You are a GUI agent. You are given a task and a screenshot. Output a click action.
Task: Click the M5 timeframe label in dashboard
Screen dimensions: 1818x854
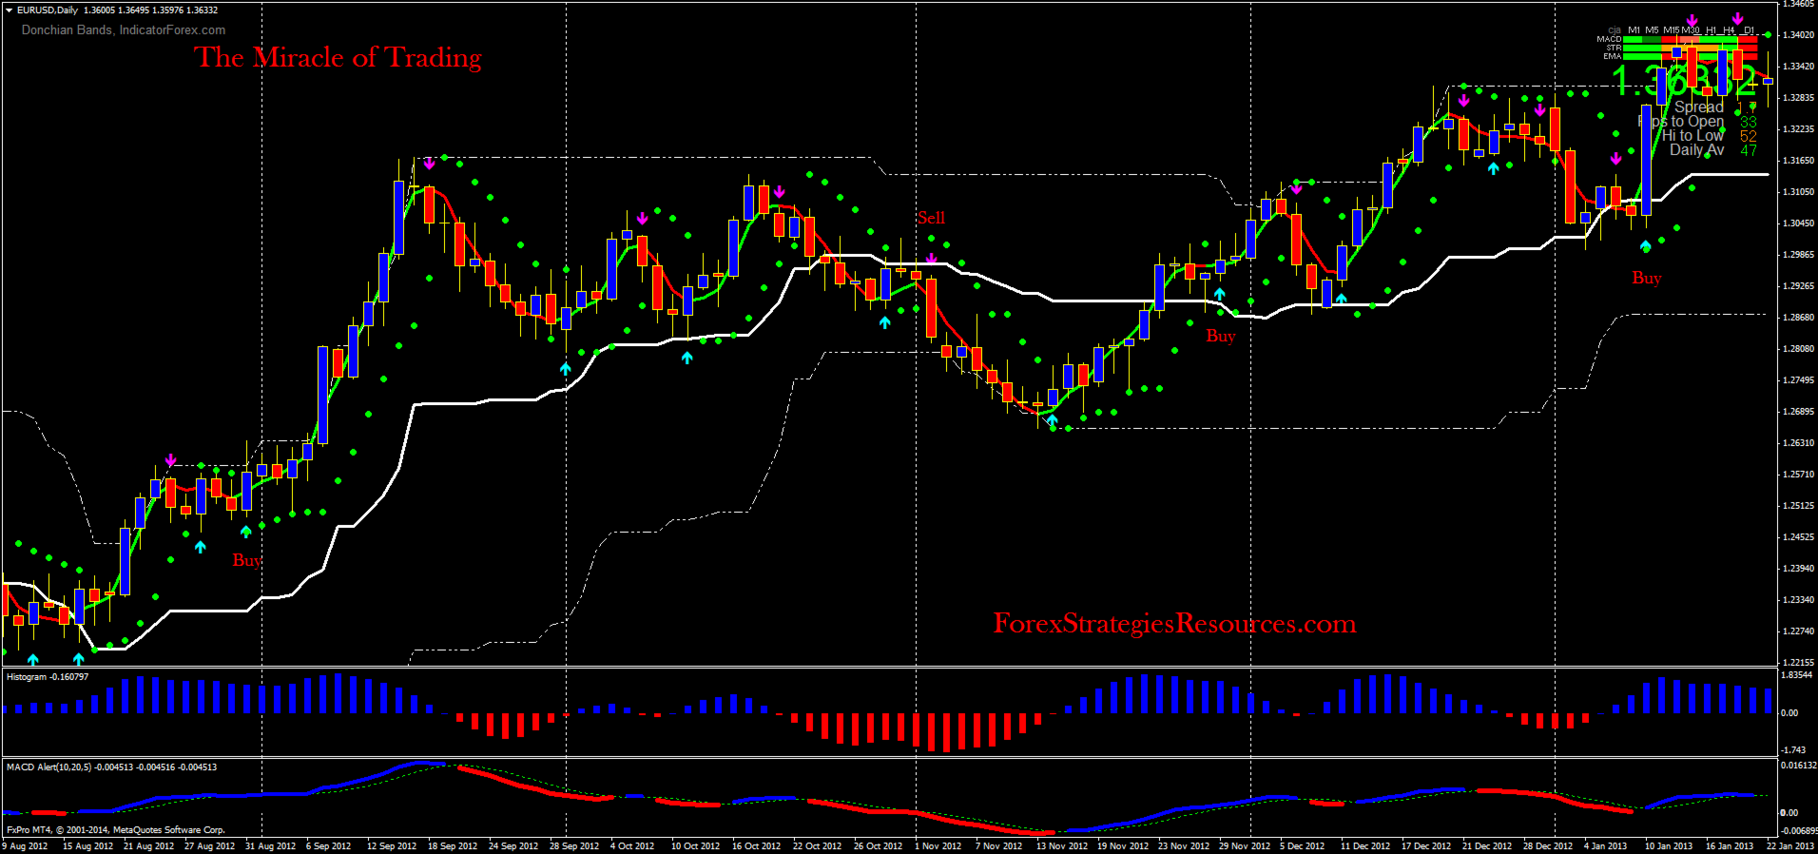(1652, 30)
